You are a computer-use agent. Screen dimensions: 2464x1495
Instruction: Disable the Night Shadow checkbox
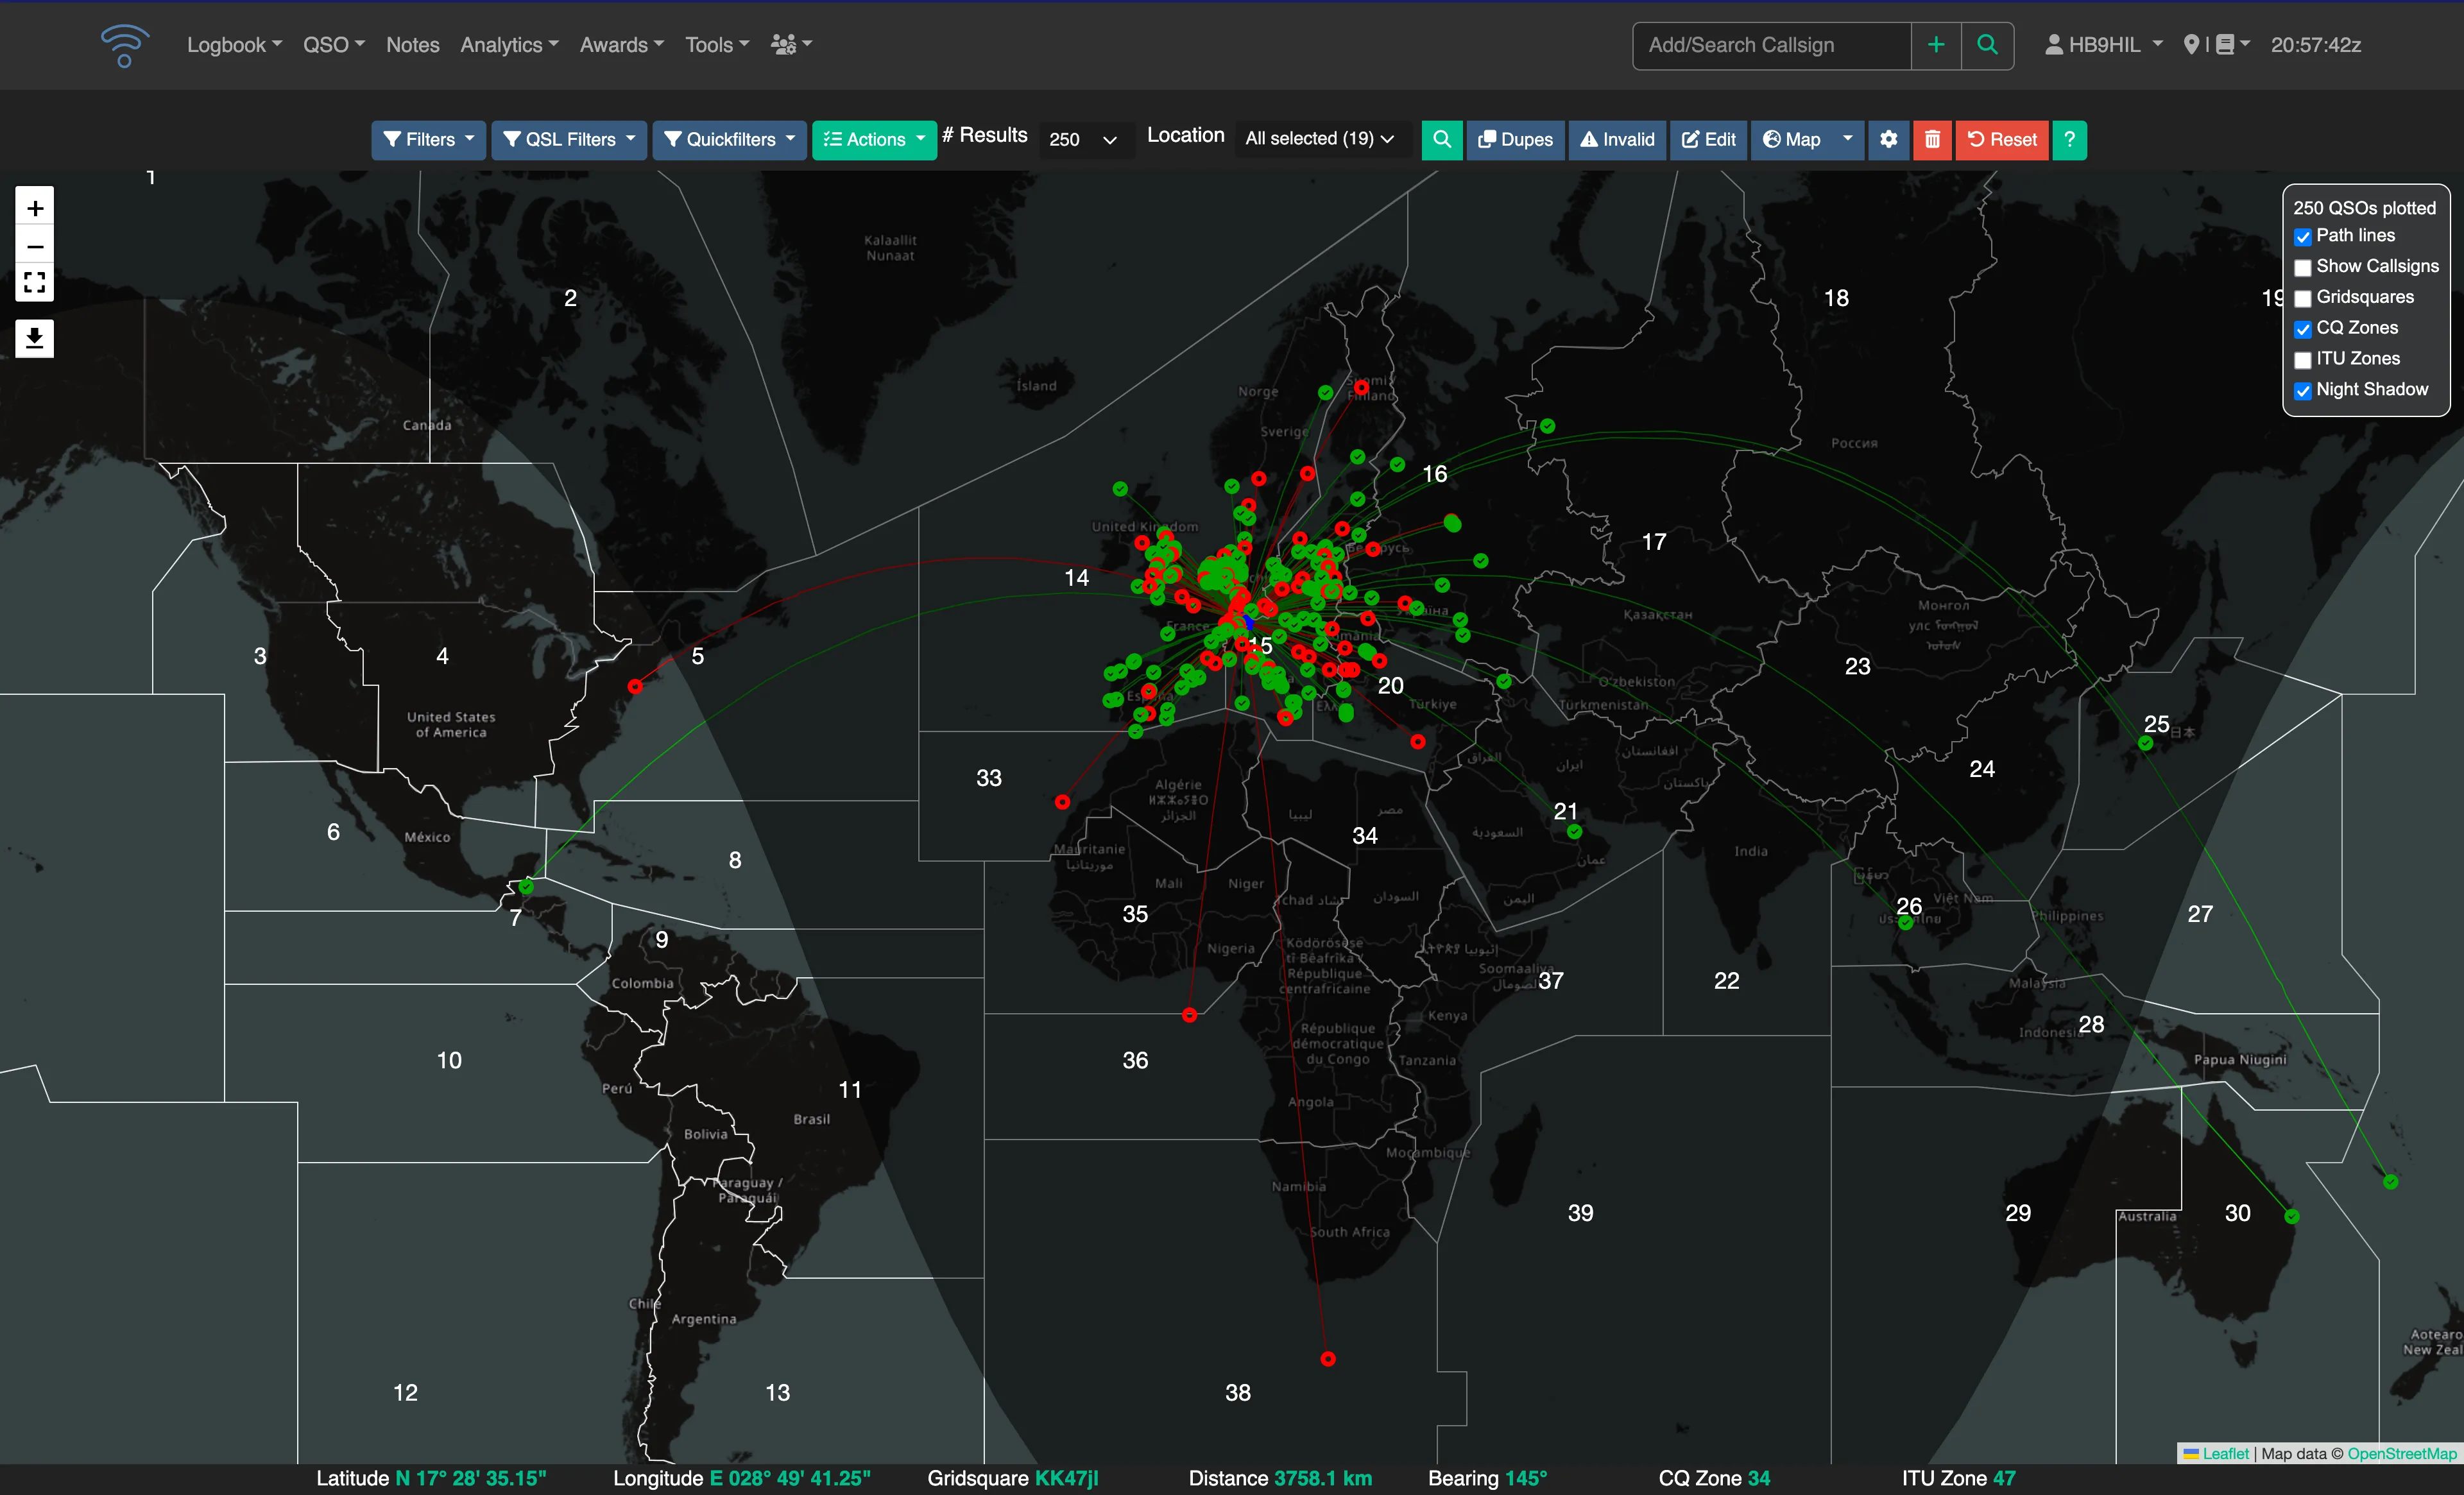pos(2303,391)
